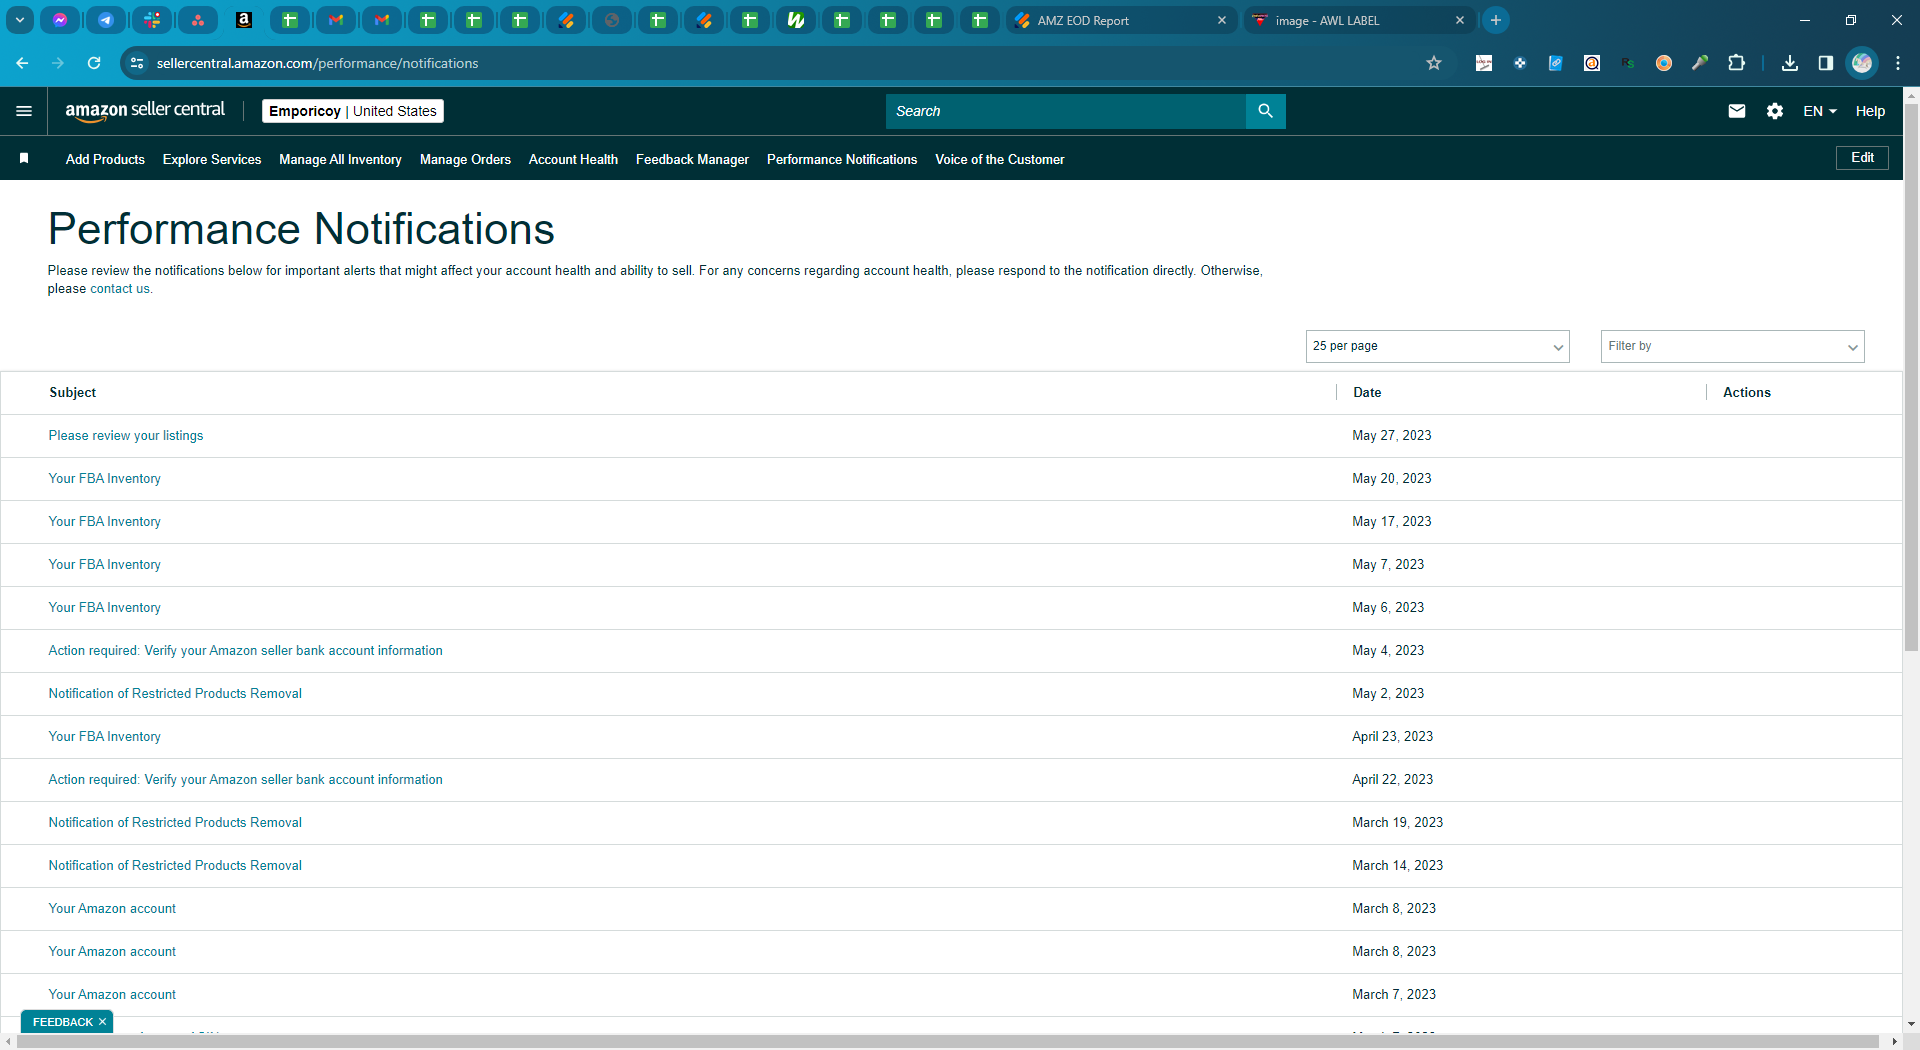Click the AMZ 'a' magnifier extension icon

[1592, 63]
